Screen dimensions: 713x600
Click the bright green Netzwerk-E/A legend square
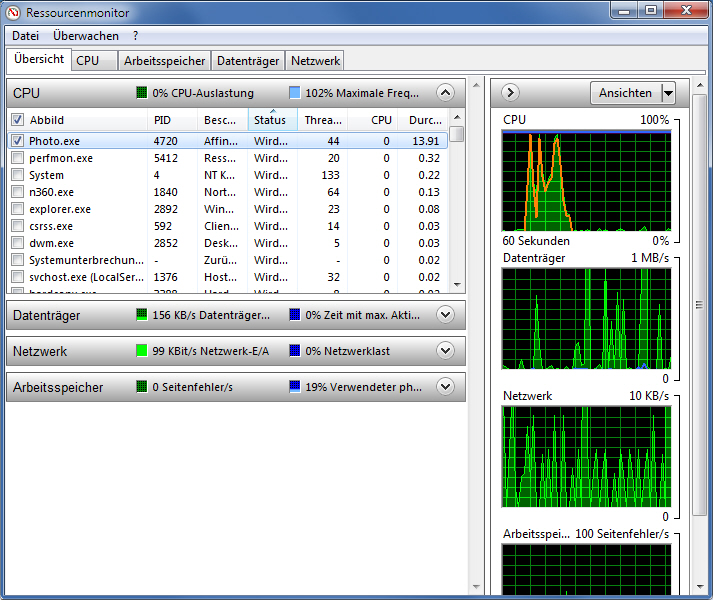(142, 351)
